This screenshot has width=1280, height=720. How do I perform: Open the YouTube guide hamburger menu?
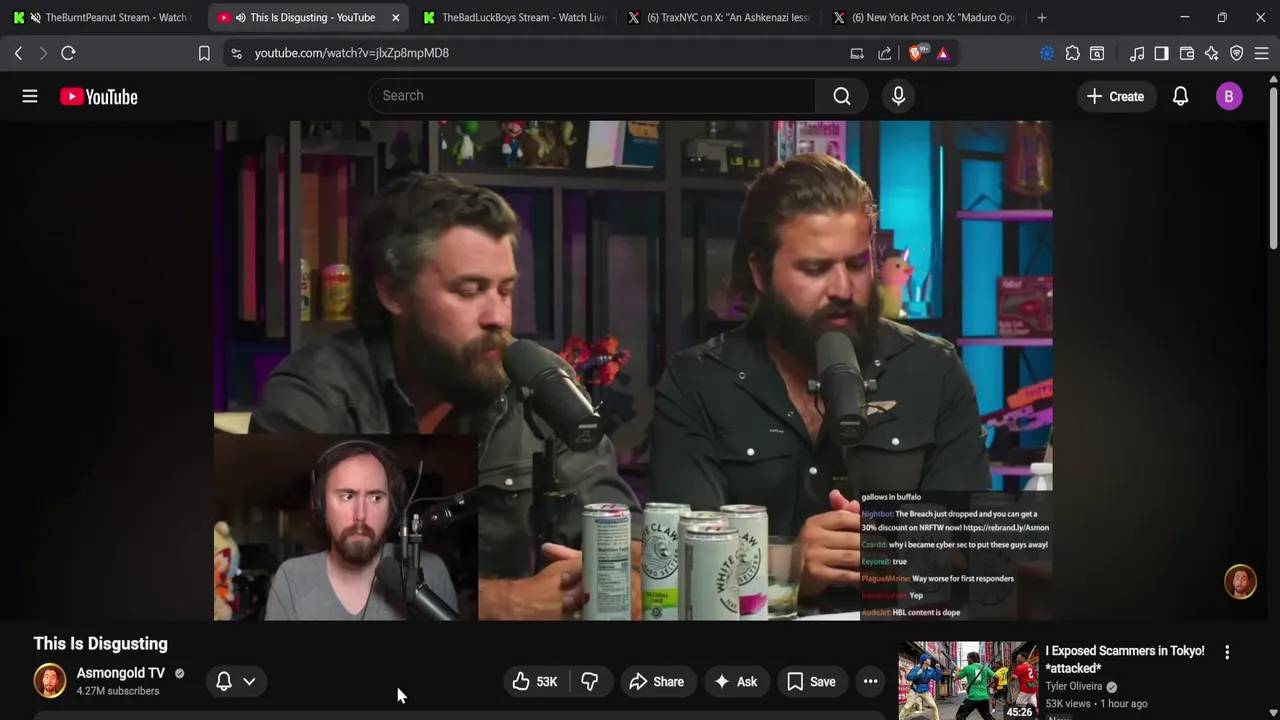30,96
